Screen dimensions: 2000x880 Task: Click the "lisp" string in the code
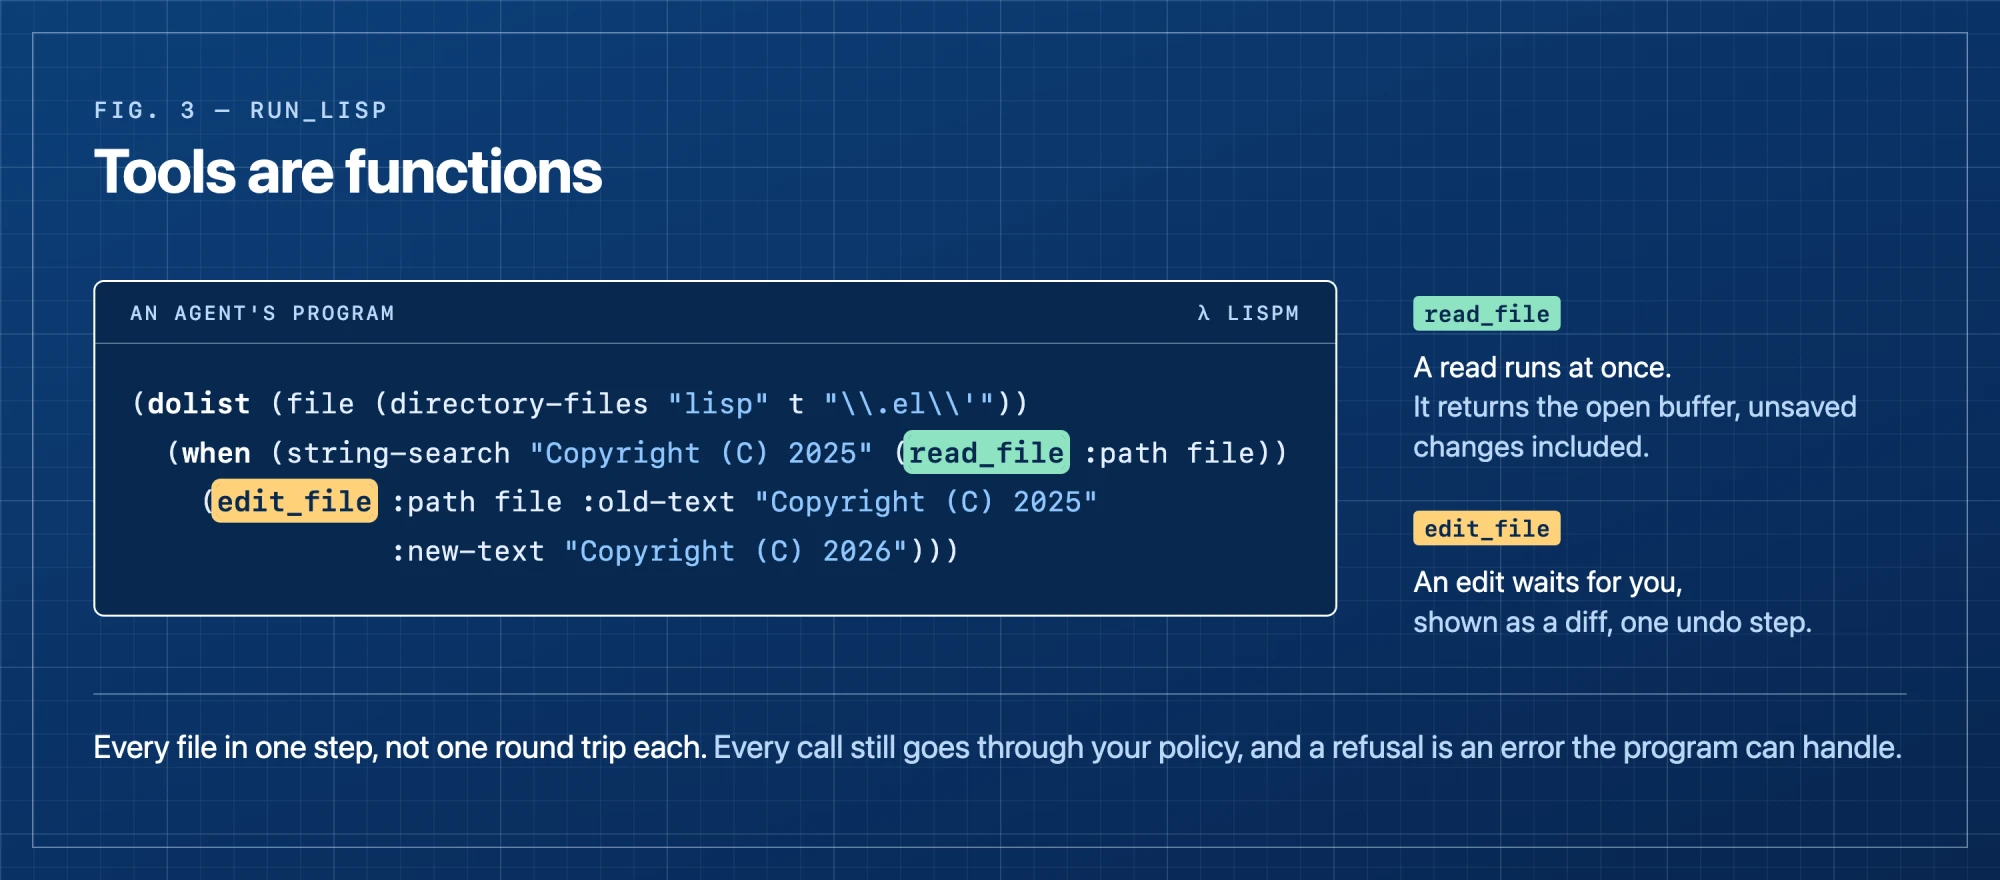coord(718,404)
